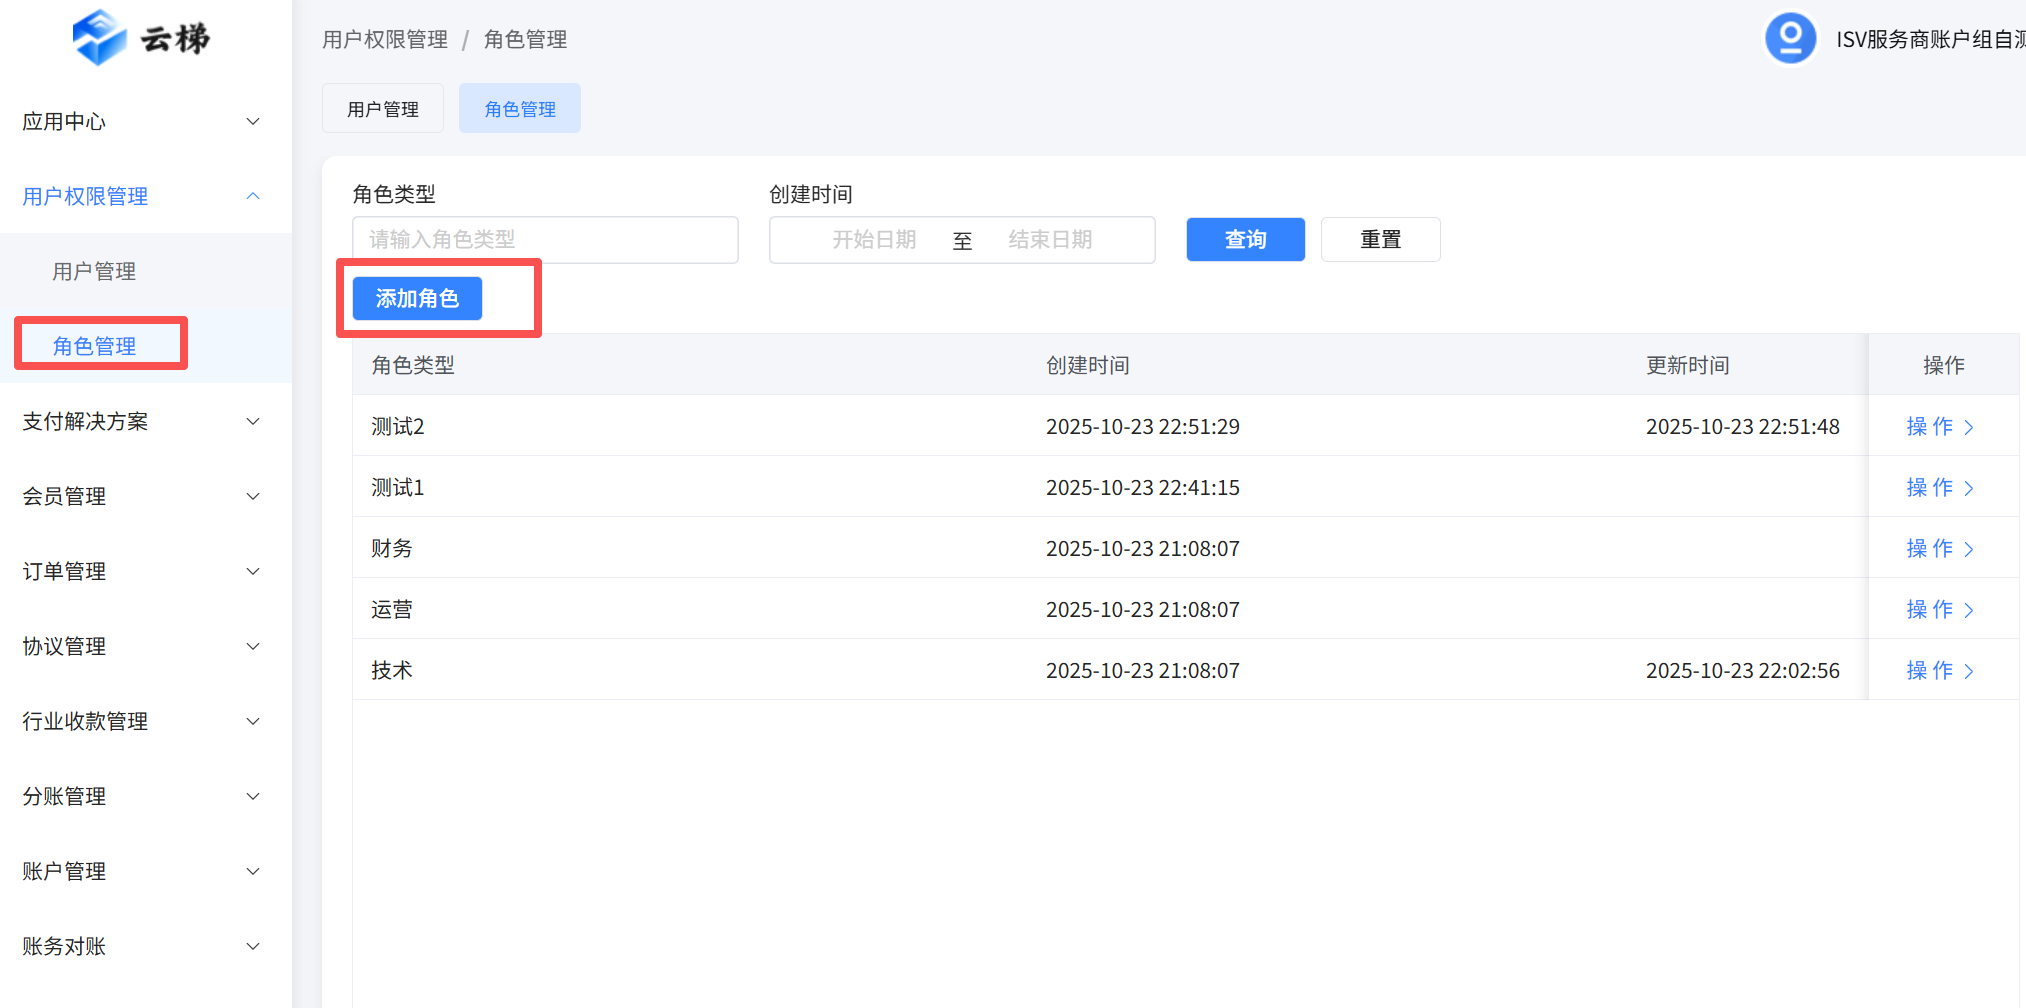This screenshot has width=2026, height=1008.
Task: Expand the 支付解决方案 menu
Action: pos(140,422)
